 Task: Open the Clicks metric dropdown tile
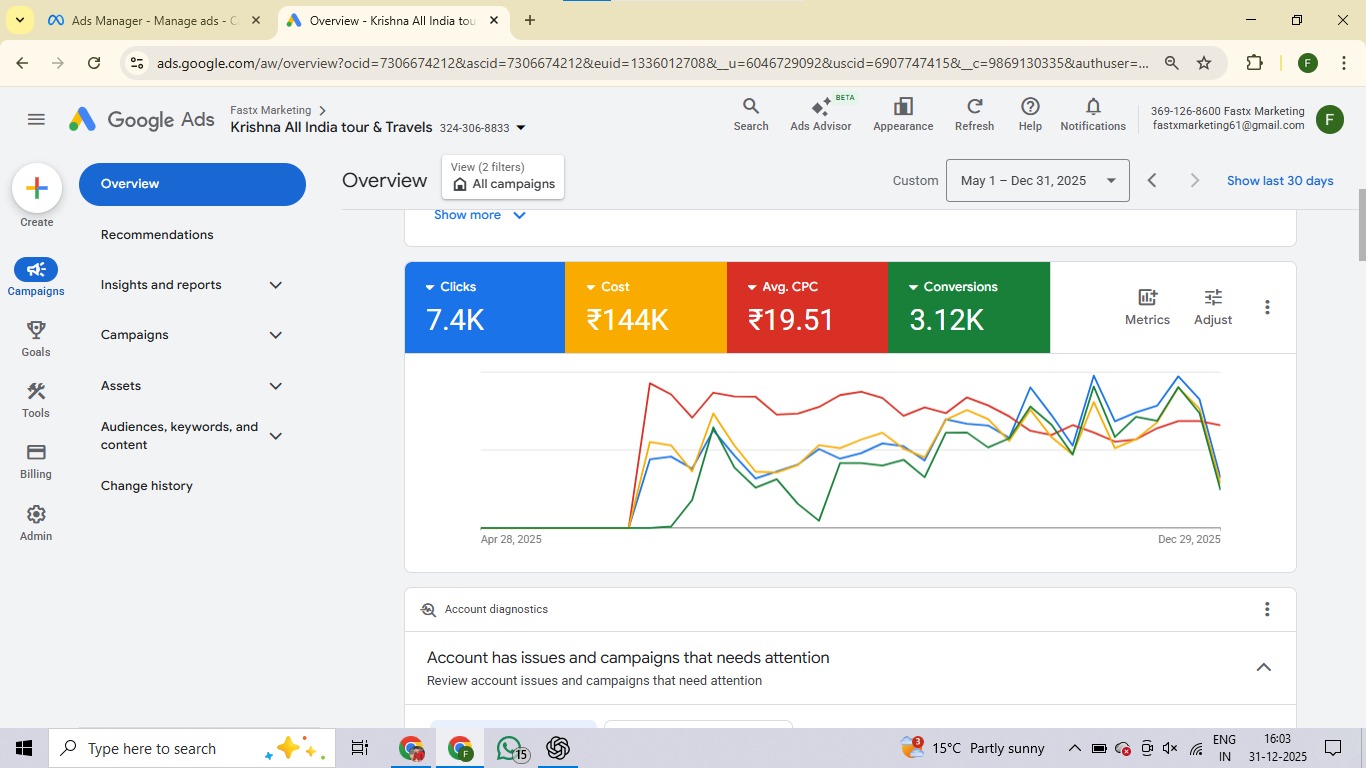point(452,287)
